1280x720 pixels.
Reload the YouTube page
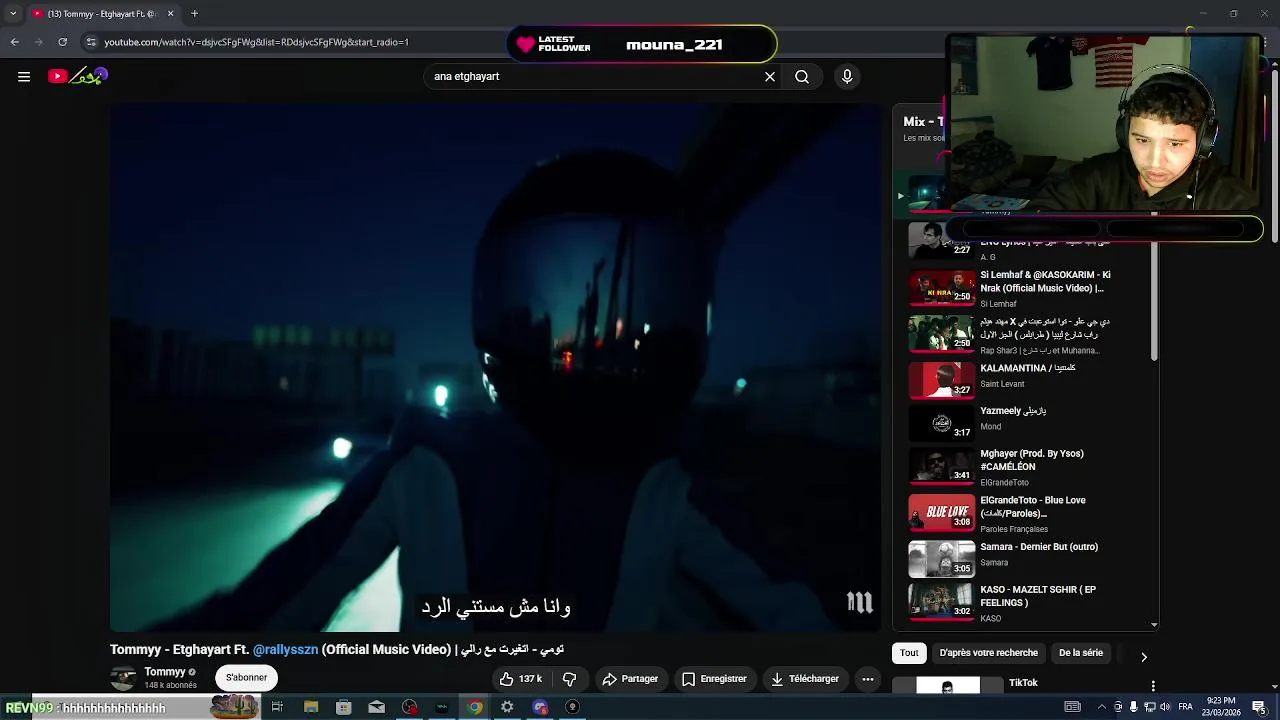pyautogui.click(x=62, y=42)
